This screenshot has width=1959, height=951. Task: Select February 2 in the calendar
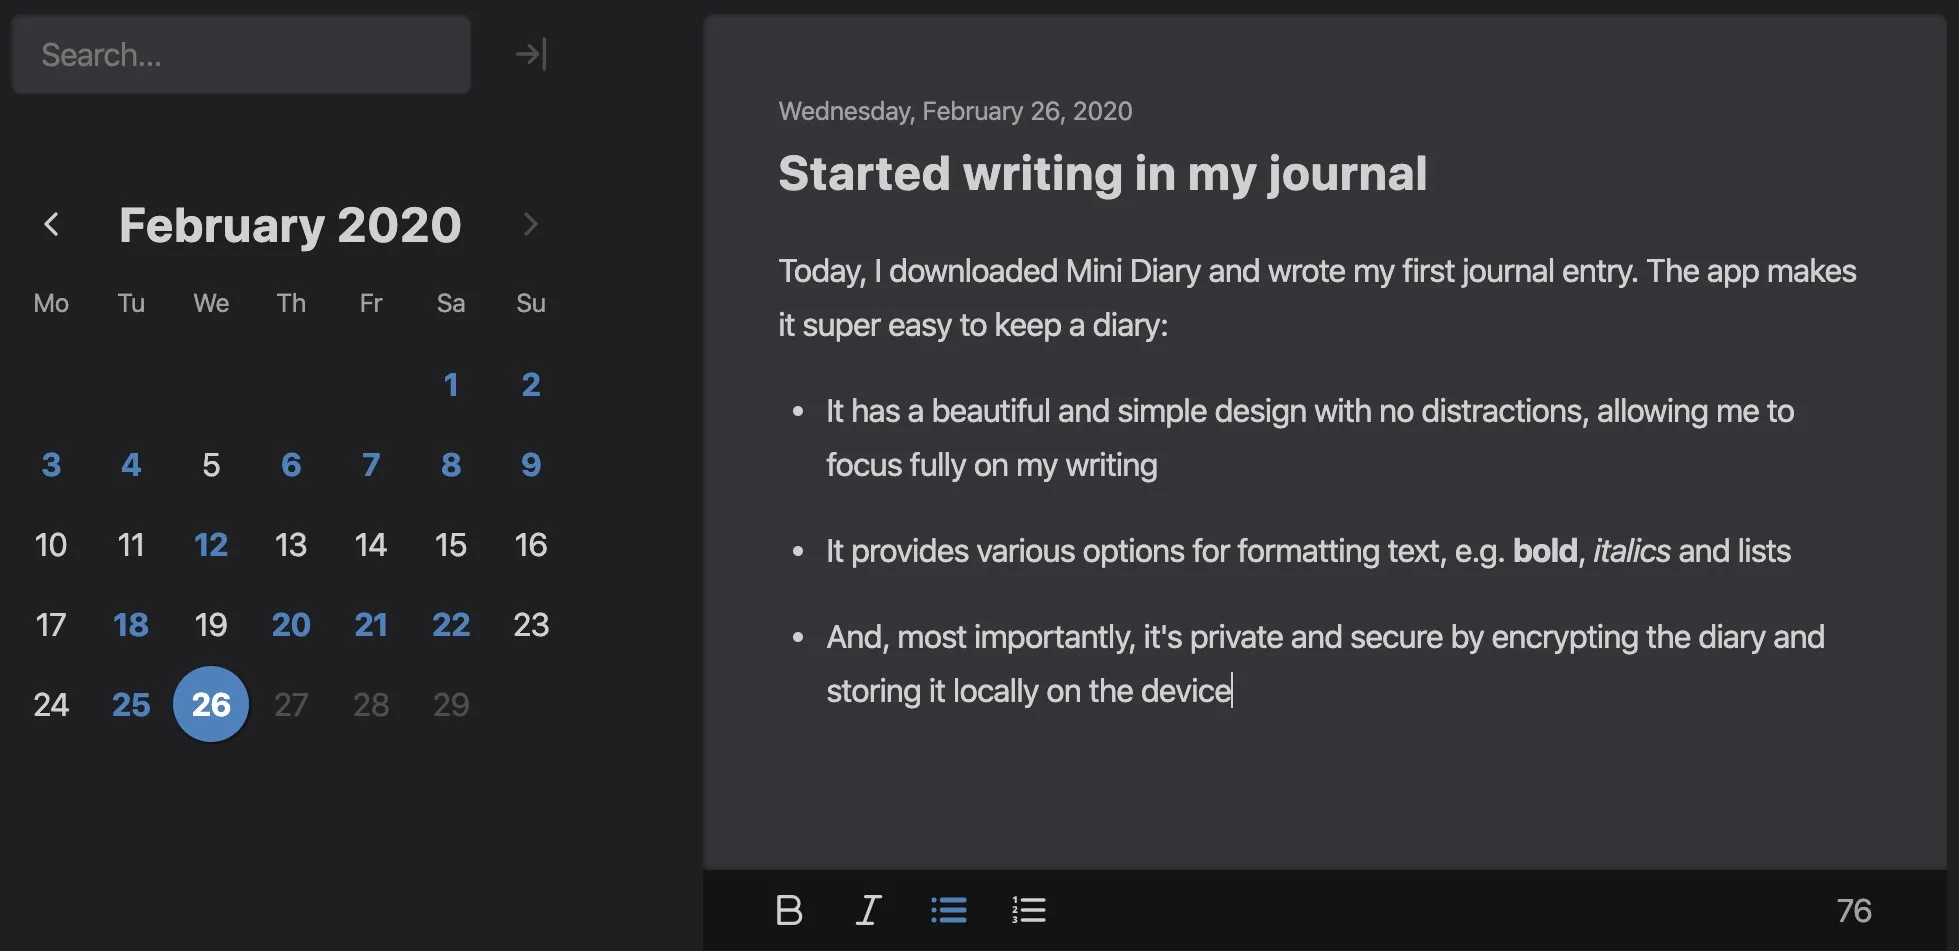pos(531,384)
